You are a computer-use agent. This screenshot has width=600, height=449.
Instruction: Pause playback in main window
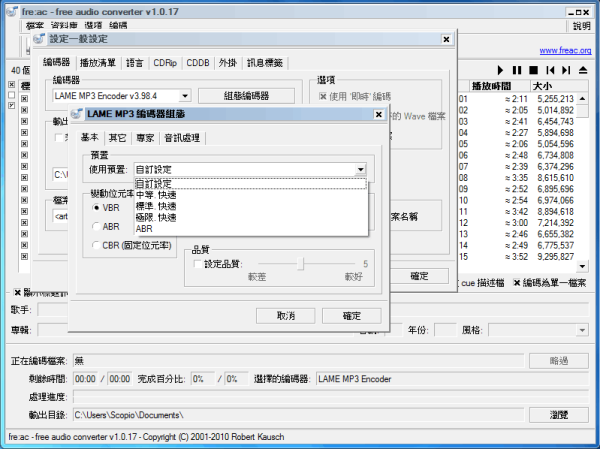(517, 70)
